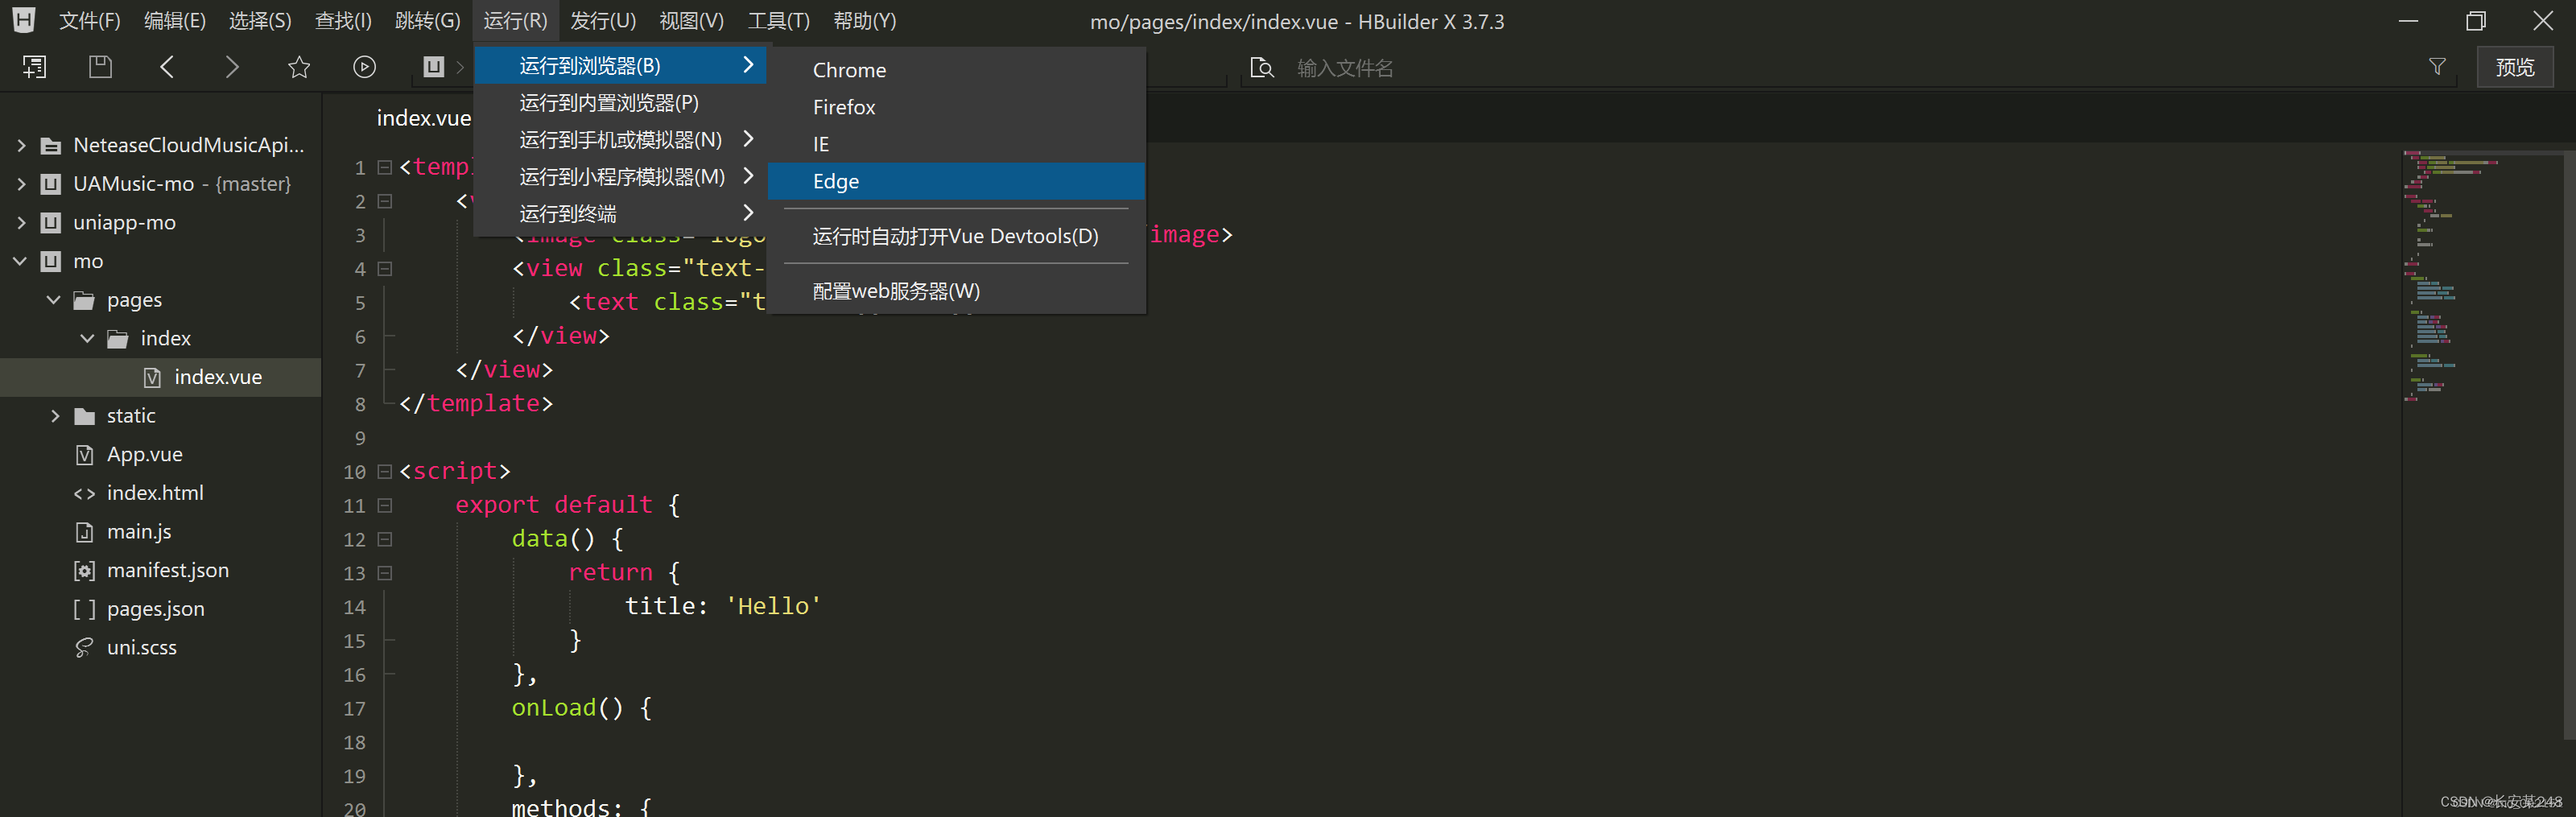The image size is (2576, 817).
Task: Click the index.html code icon
Action: [x=85, y=493]
